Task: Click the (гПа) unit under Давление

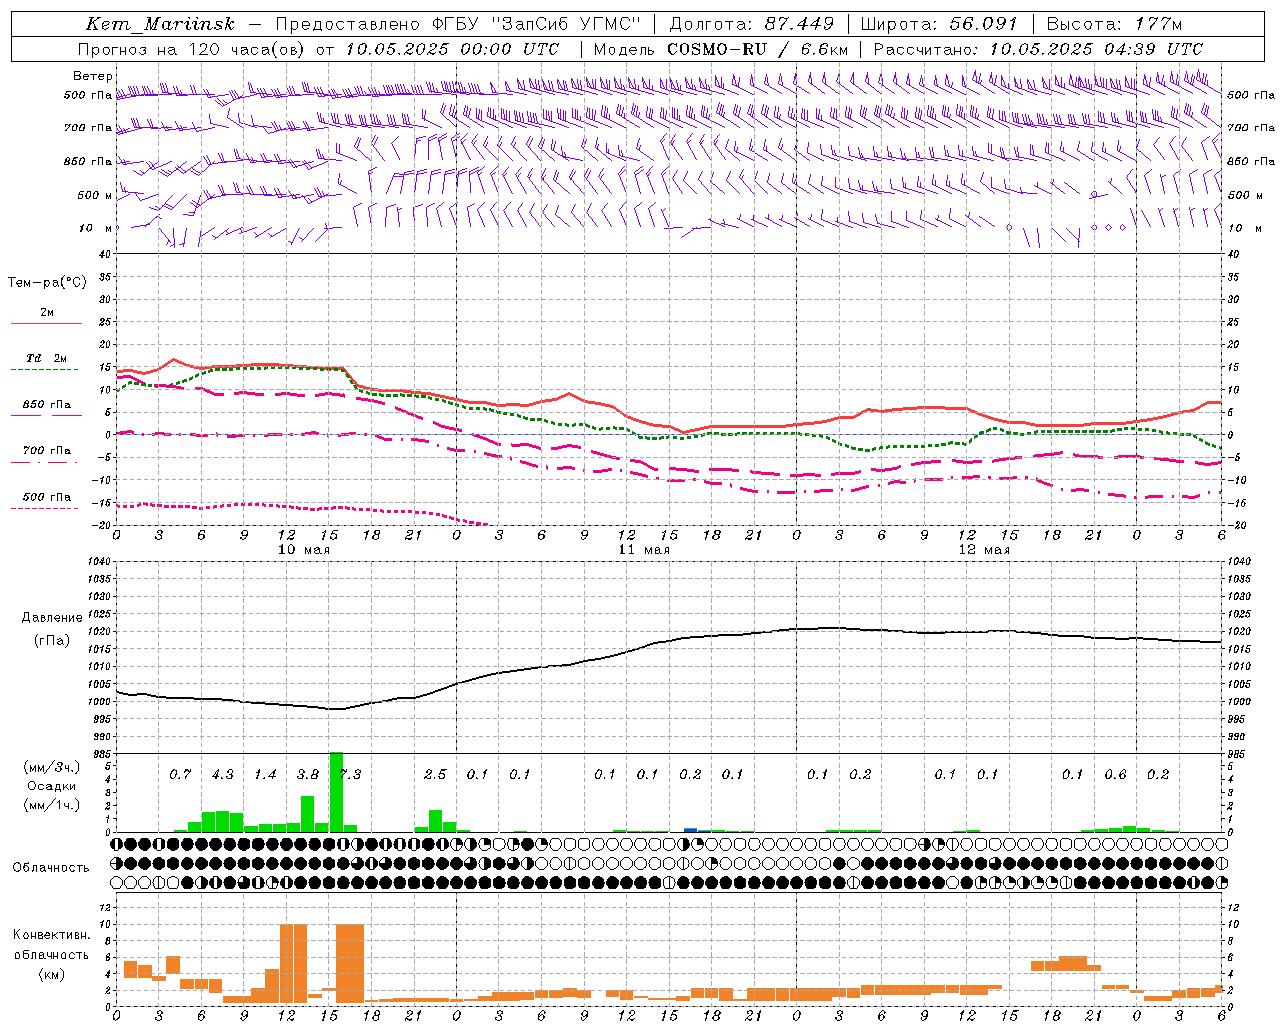Action: tap(52, 641)
